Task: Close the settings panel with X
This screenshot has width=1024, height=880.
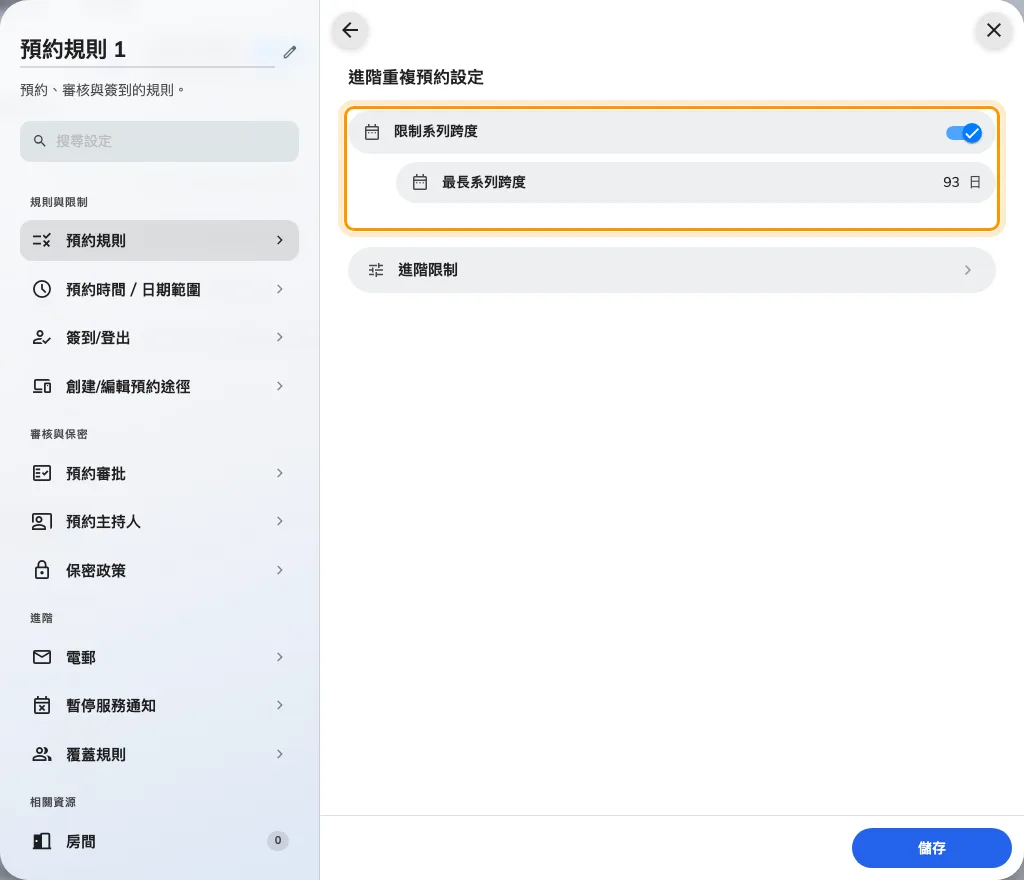Action: [993, 30]
